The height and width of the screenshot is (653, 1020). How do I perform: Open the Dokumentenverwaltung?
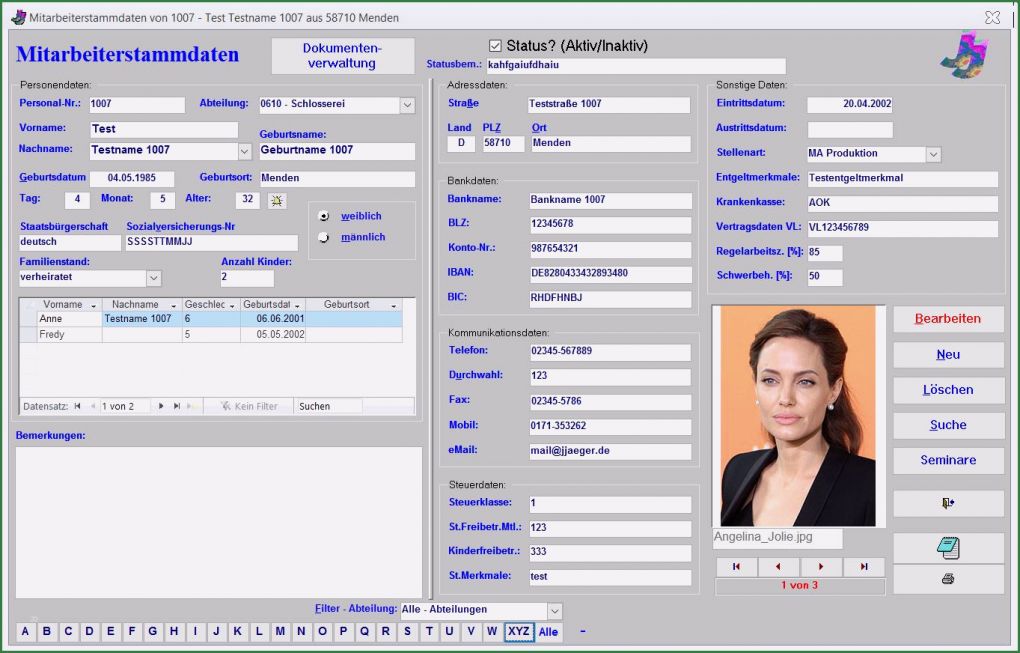tap(342, 54)
